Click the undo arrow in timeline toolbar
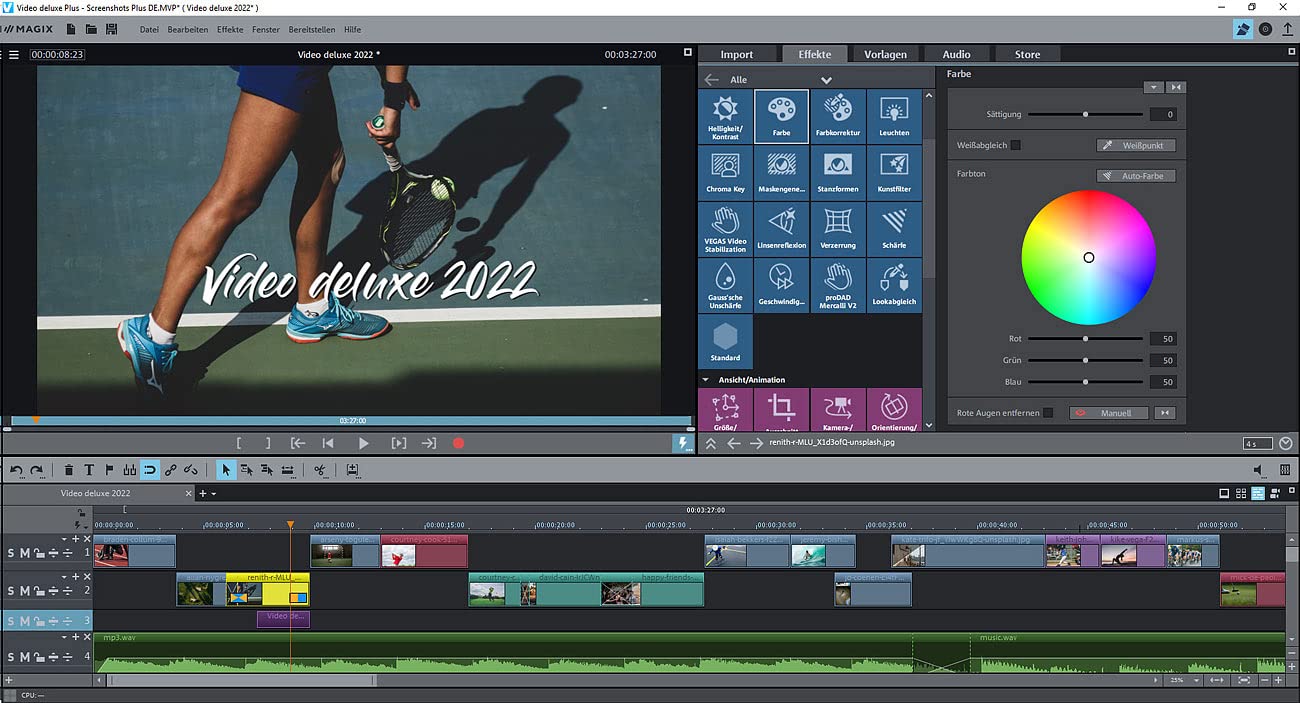Image resolution: width=1300 pixels, height=703 pixels. pyautogui.click(x=17, y=469)
